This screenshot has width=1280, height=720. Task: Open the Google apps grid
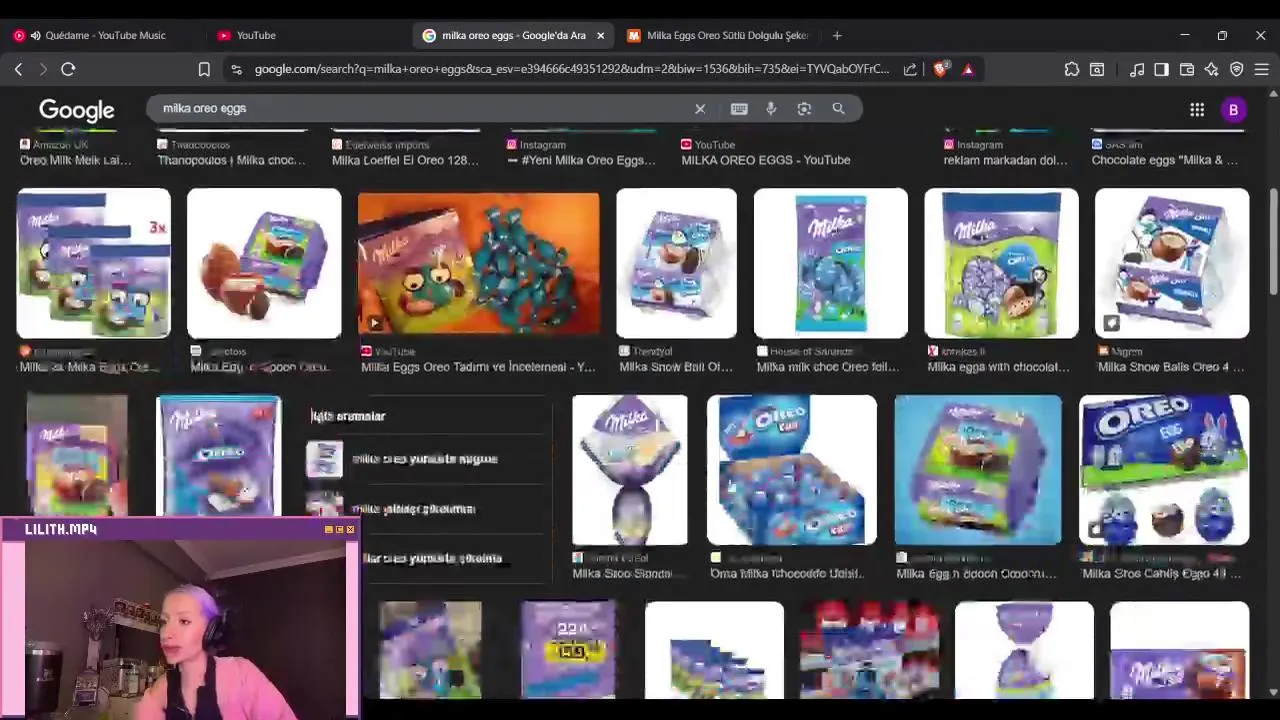pos(1197,110)
